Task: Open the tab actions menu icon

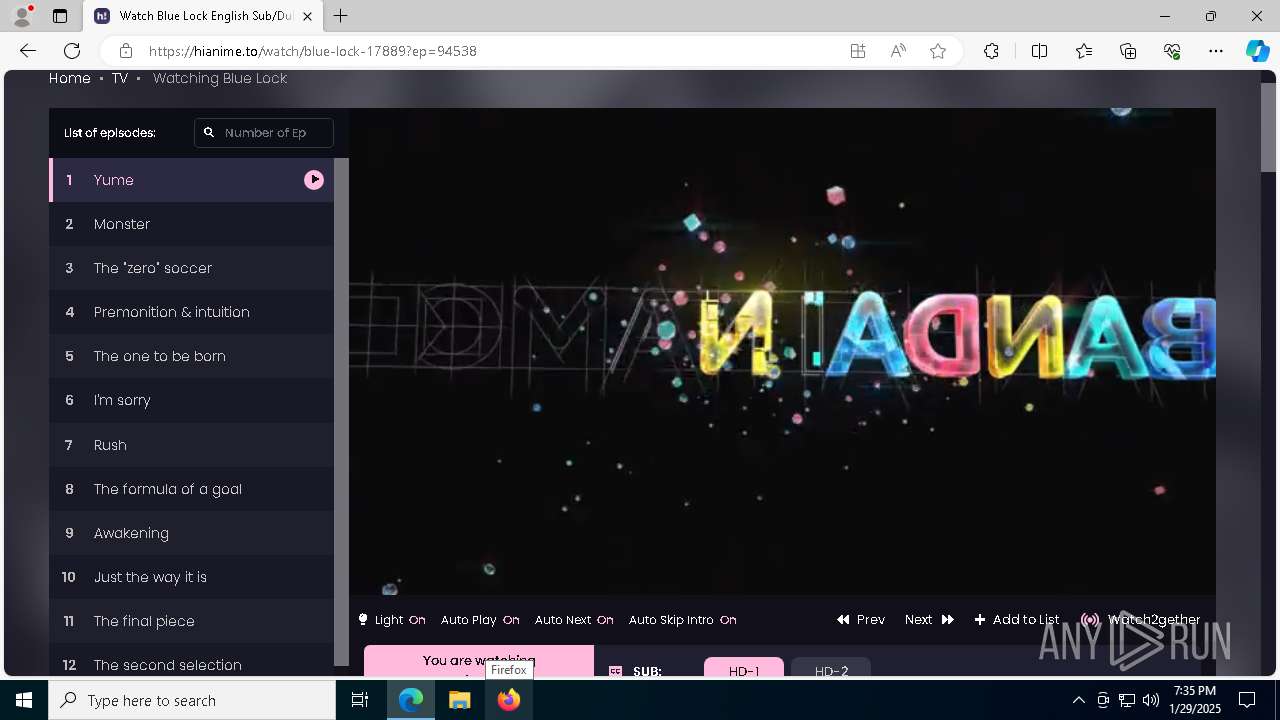Action: pyautogui.click(x=60, y=16)
